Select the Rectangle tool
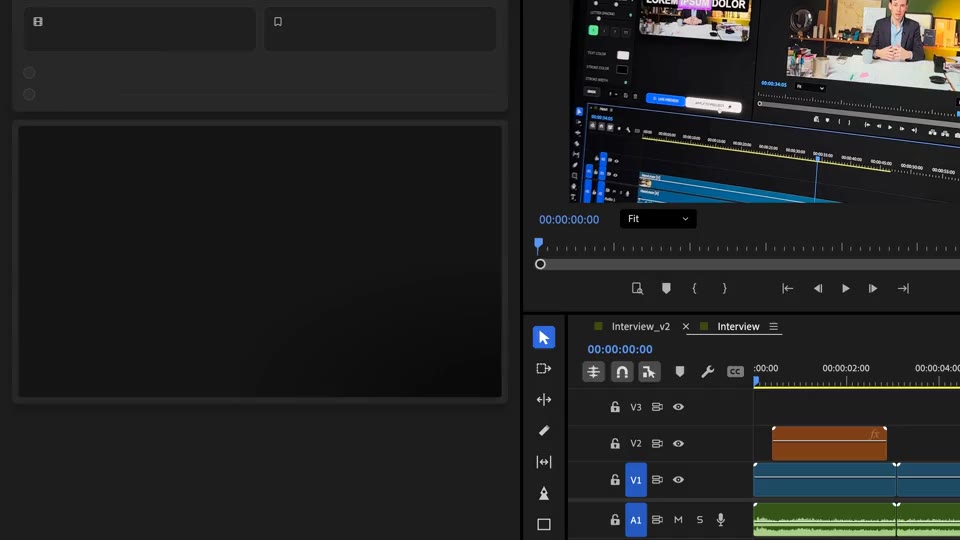 (544, 525)
